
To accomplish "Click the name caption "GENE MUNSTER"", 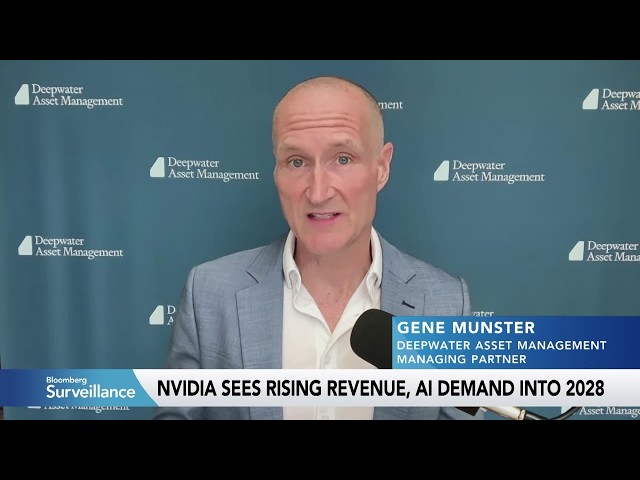I will [x=466, y=328].
